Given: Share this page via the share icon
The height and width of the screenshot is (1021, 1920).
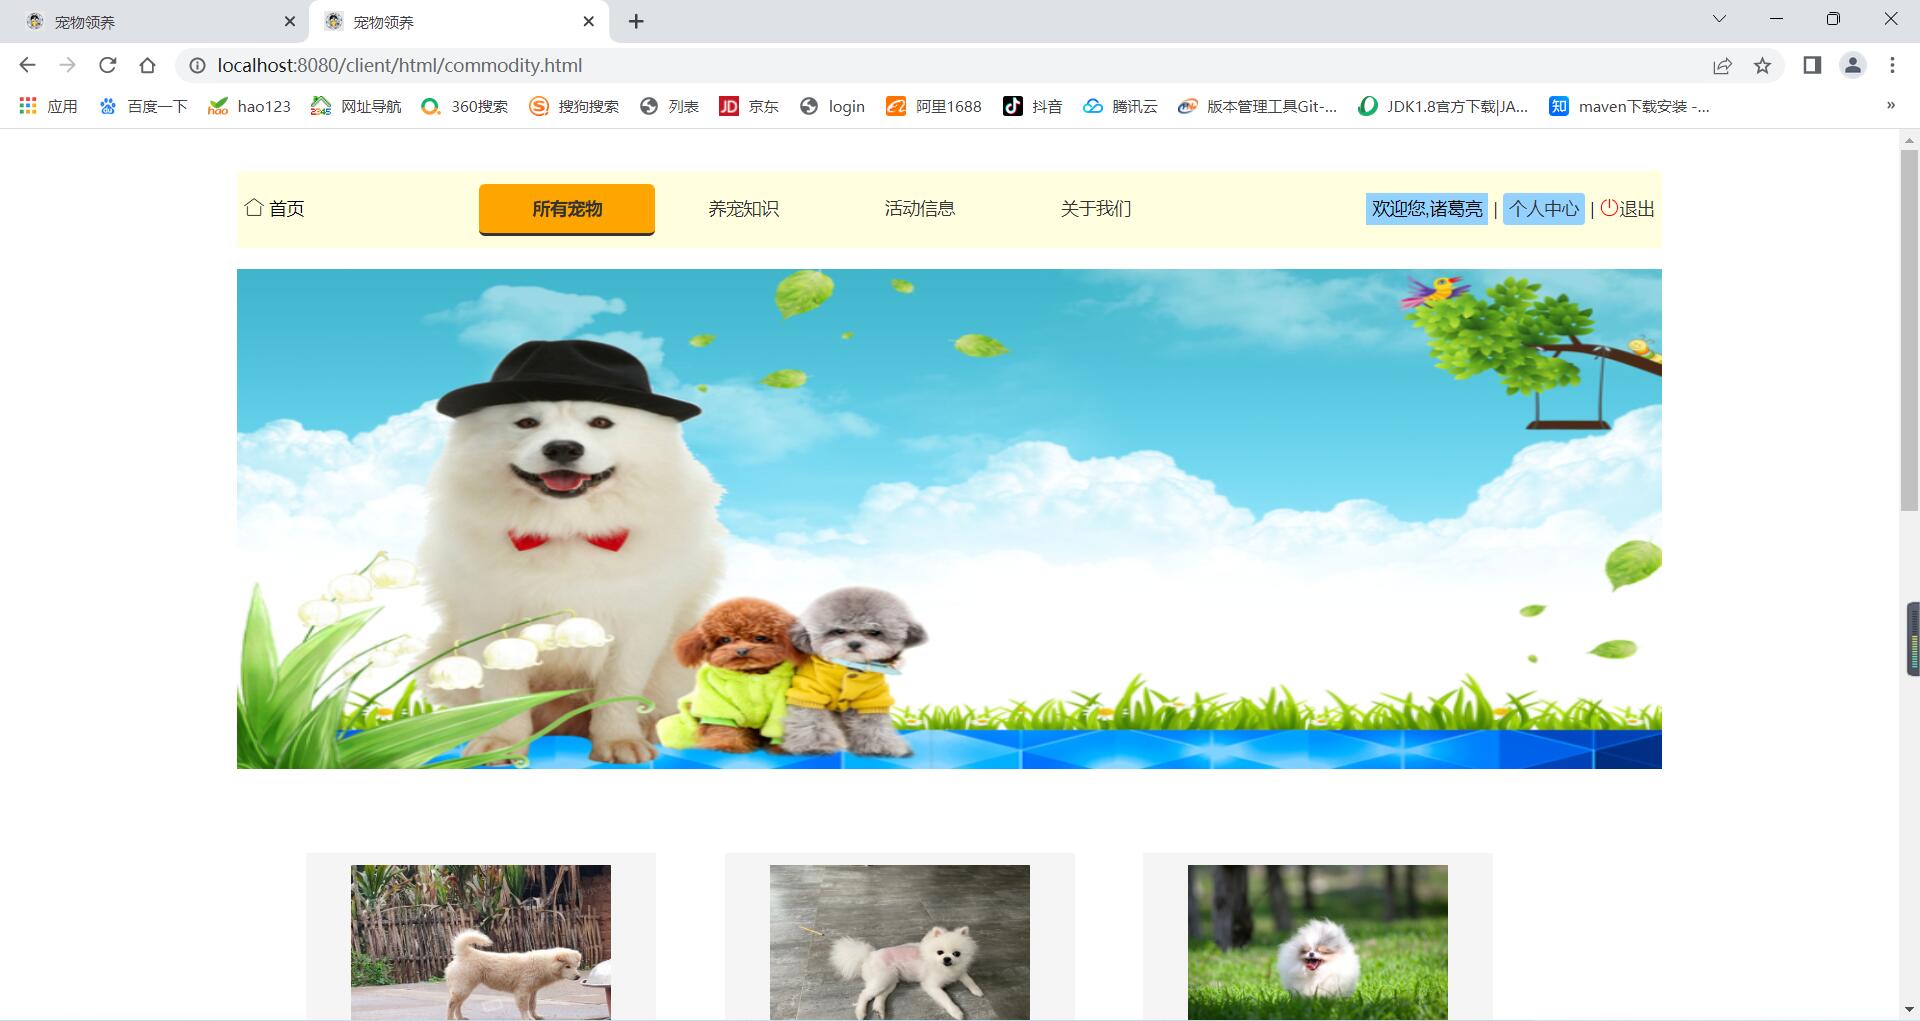Looking at the screenshot, I should [x=1722, y=65].
